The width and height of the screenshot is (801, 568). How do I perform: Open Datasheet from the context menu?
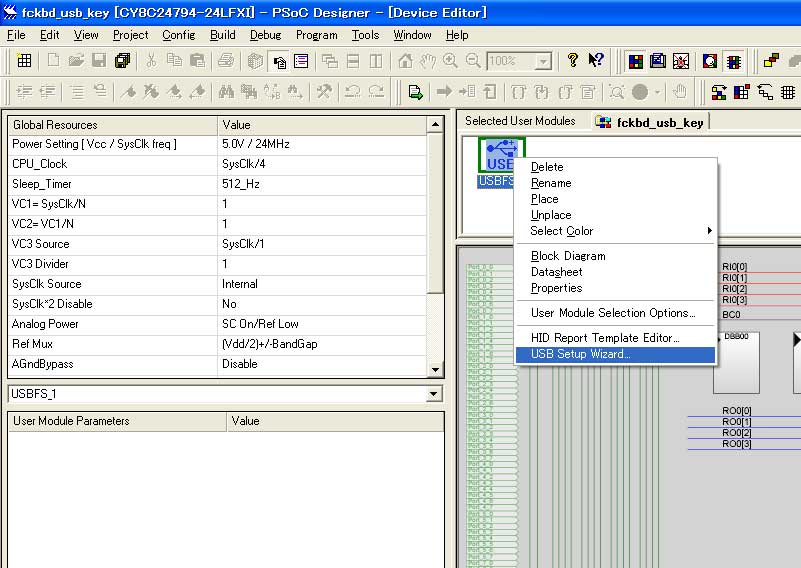(x=615, y=272)
